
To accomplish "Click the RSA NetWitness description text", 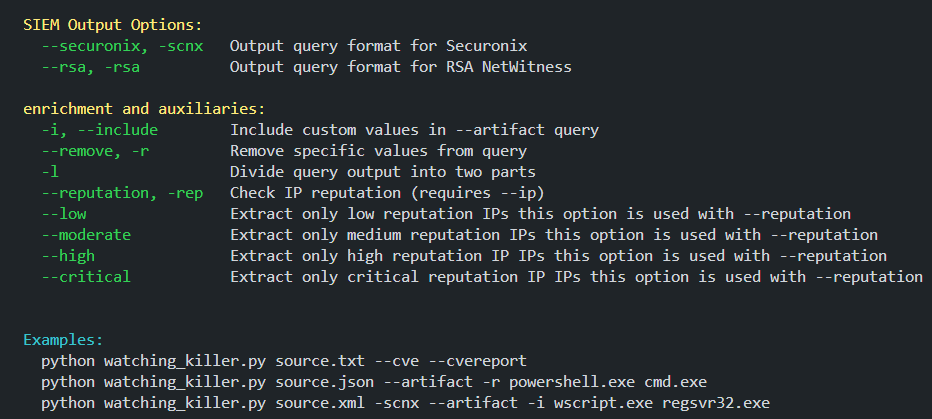I will point(401,67).
